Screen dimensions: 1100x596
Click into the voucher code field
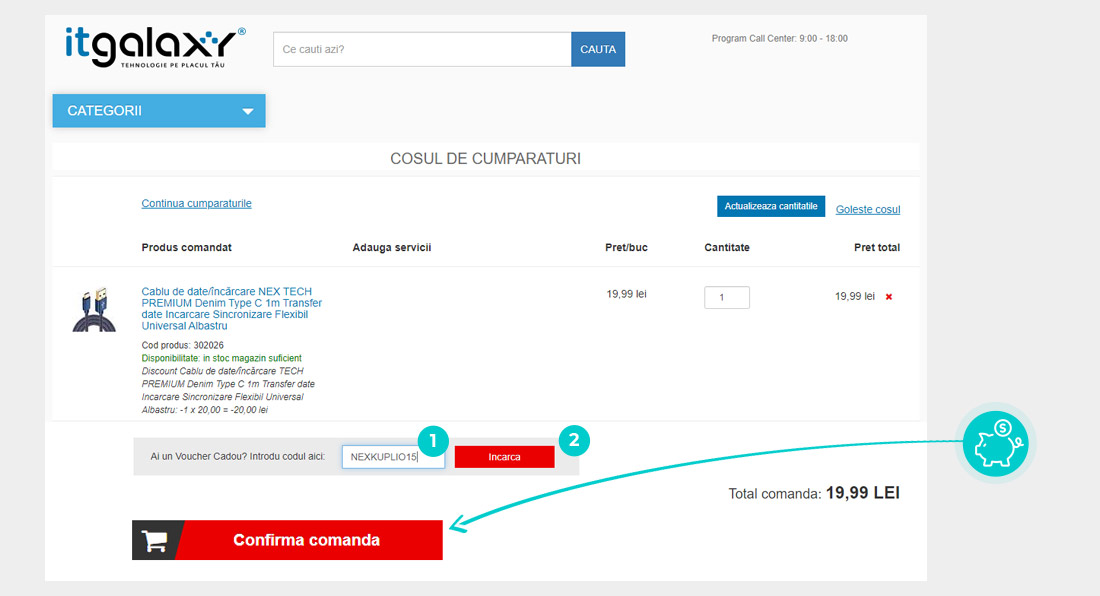[x=393, y=456]
